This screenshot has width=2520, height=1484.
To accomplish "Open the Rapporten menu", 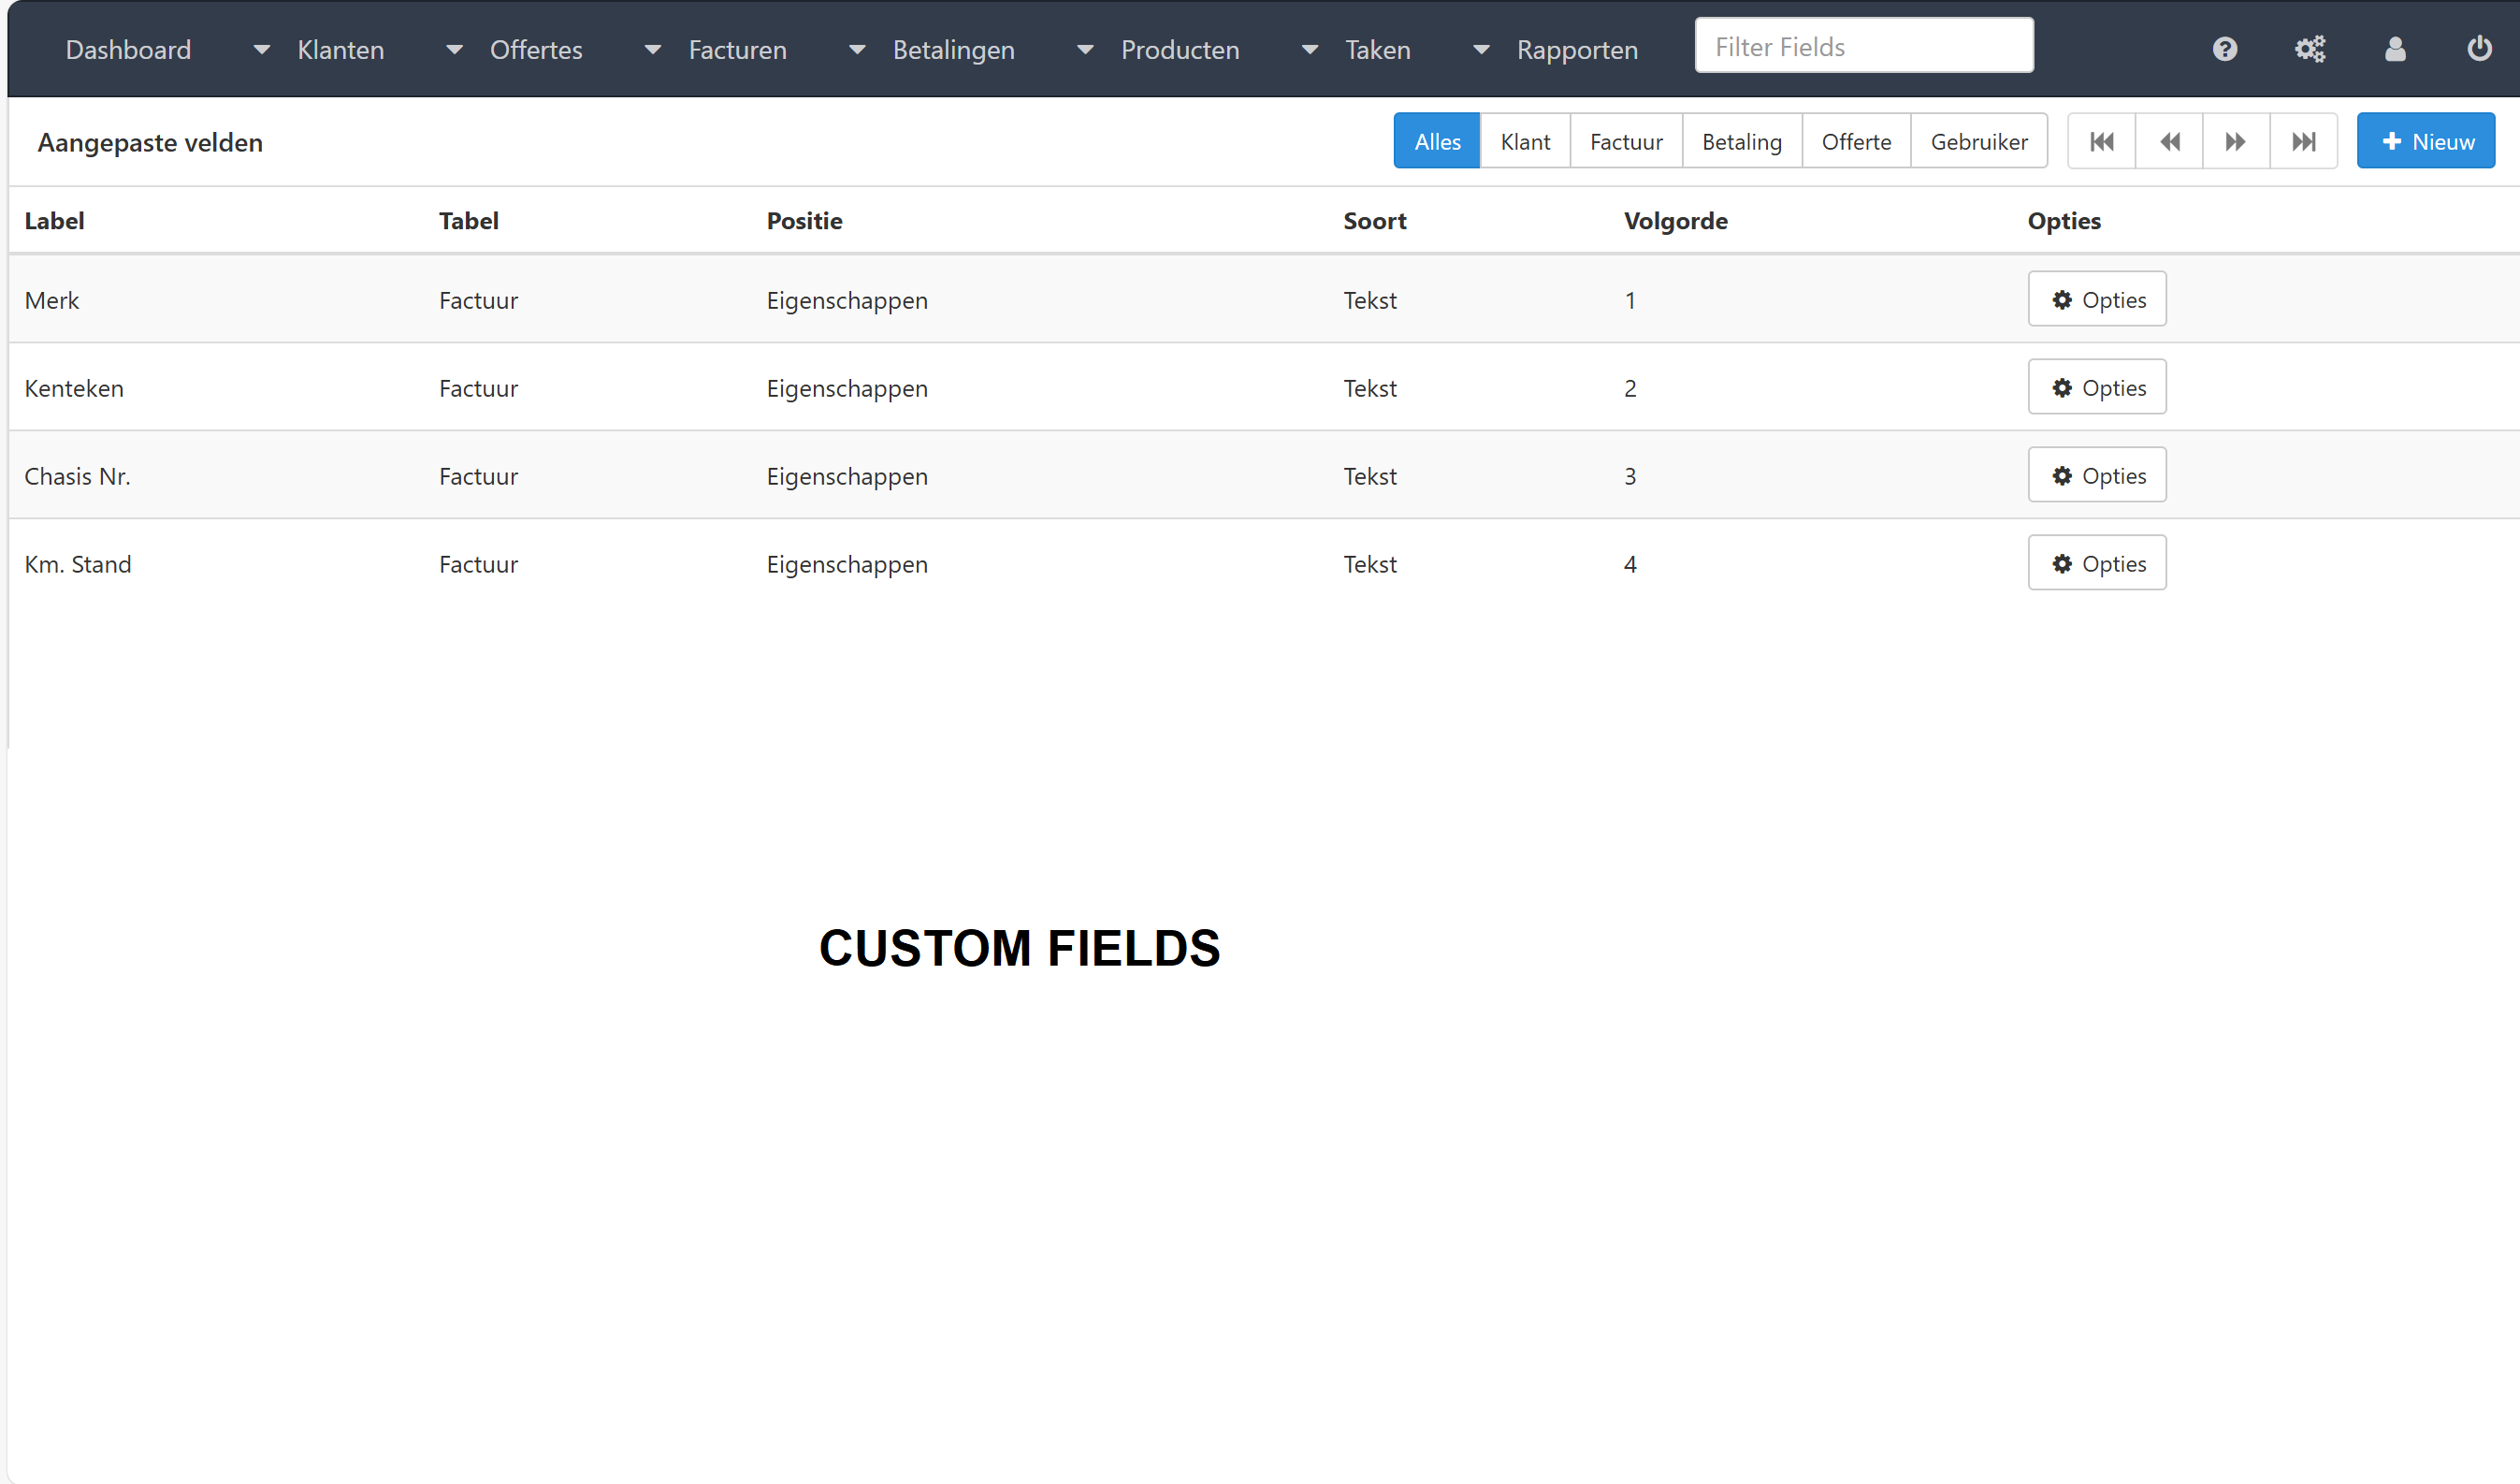I will coord(1576,50).
